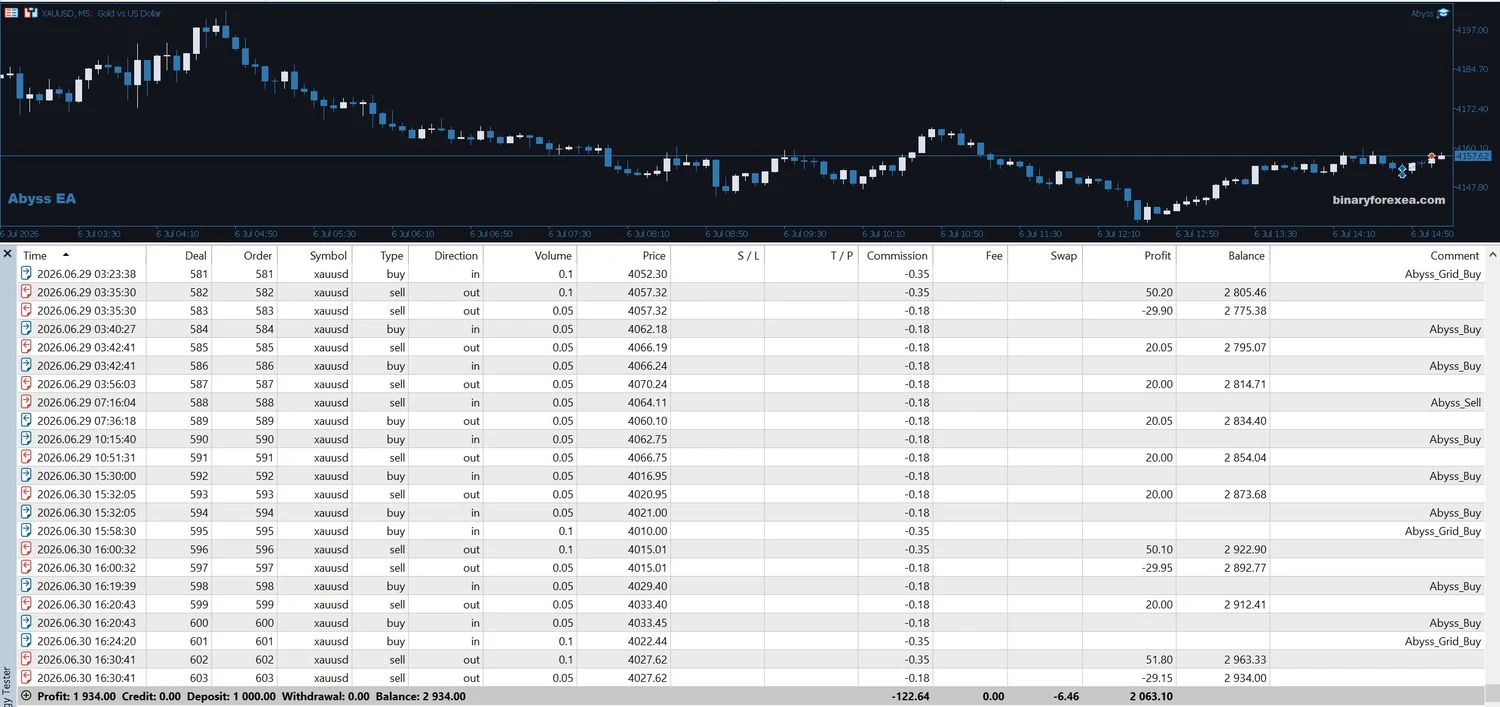The image size is (1500, 707).
Task: Click the buy arrow marker on chart
Action: (1402, 172)
